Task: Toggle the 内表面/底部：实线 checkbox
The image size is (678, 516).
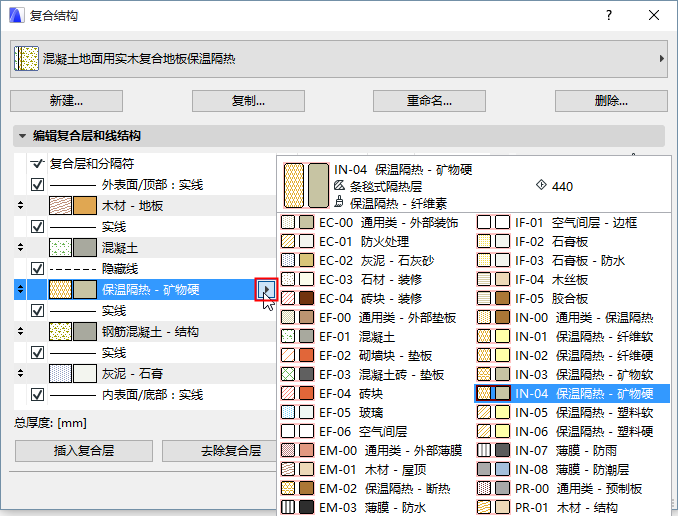Action: (x=38, y=394)
